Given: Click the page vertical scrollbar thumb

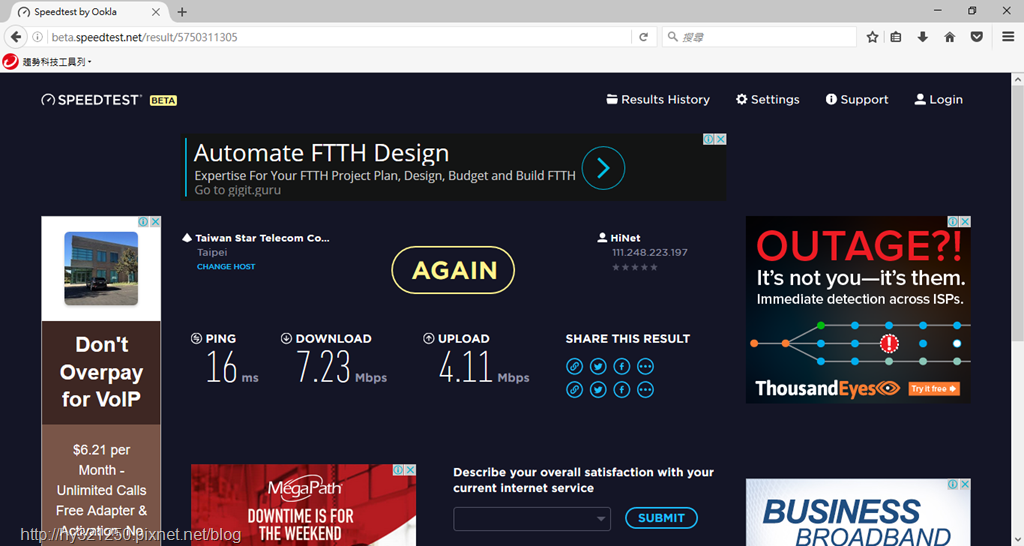Looking at the screenshot, I should [x=1017, y=212].
